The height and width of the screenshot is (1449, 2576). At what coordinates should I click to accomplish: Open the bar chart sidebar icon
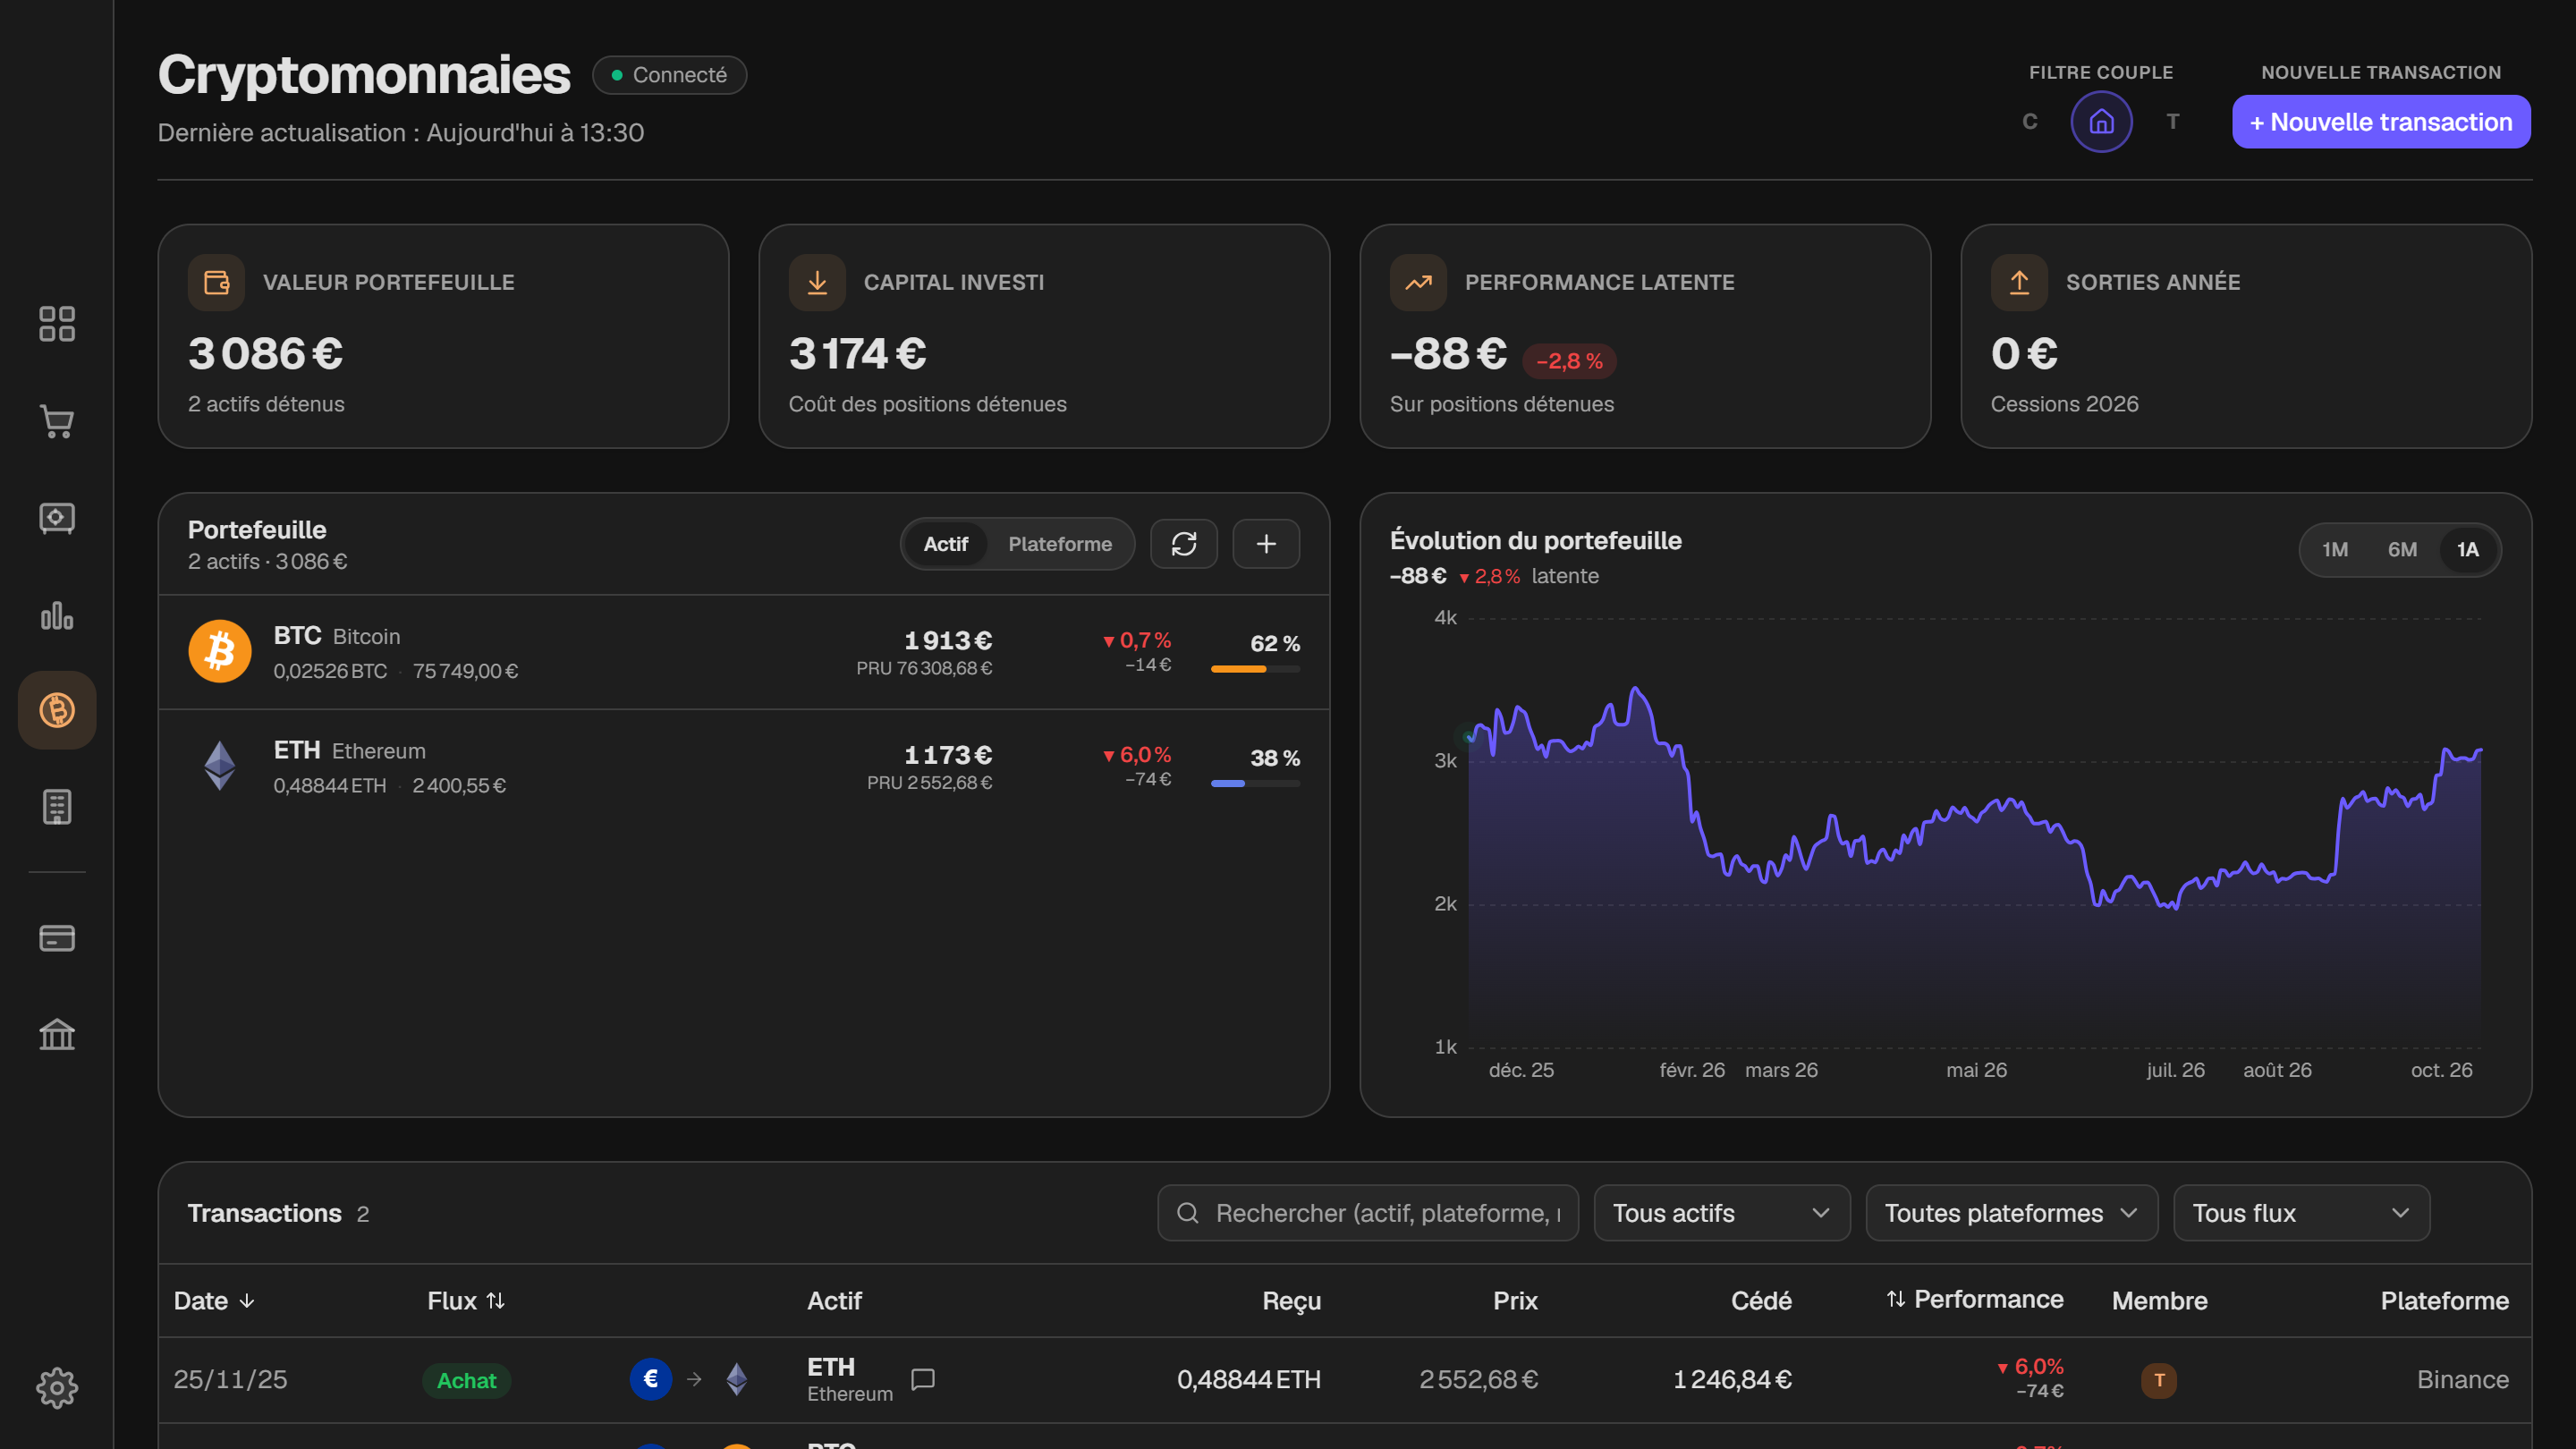click(57, 615)
